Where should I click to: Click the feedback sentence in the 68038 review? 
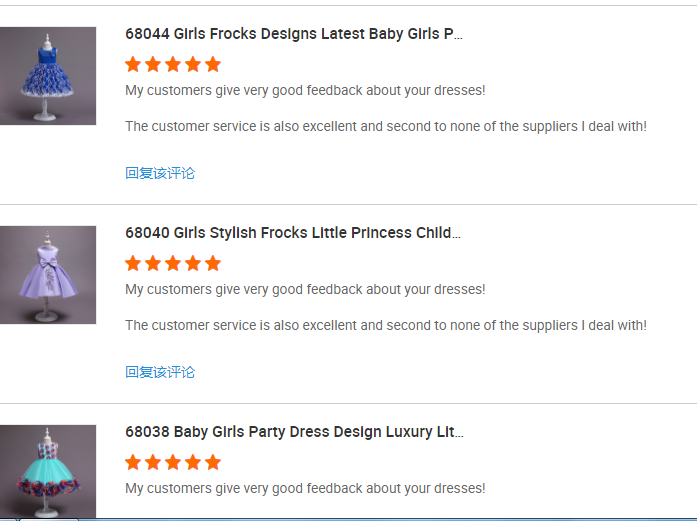point(305,489)
